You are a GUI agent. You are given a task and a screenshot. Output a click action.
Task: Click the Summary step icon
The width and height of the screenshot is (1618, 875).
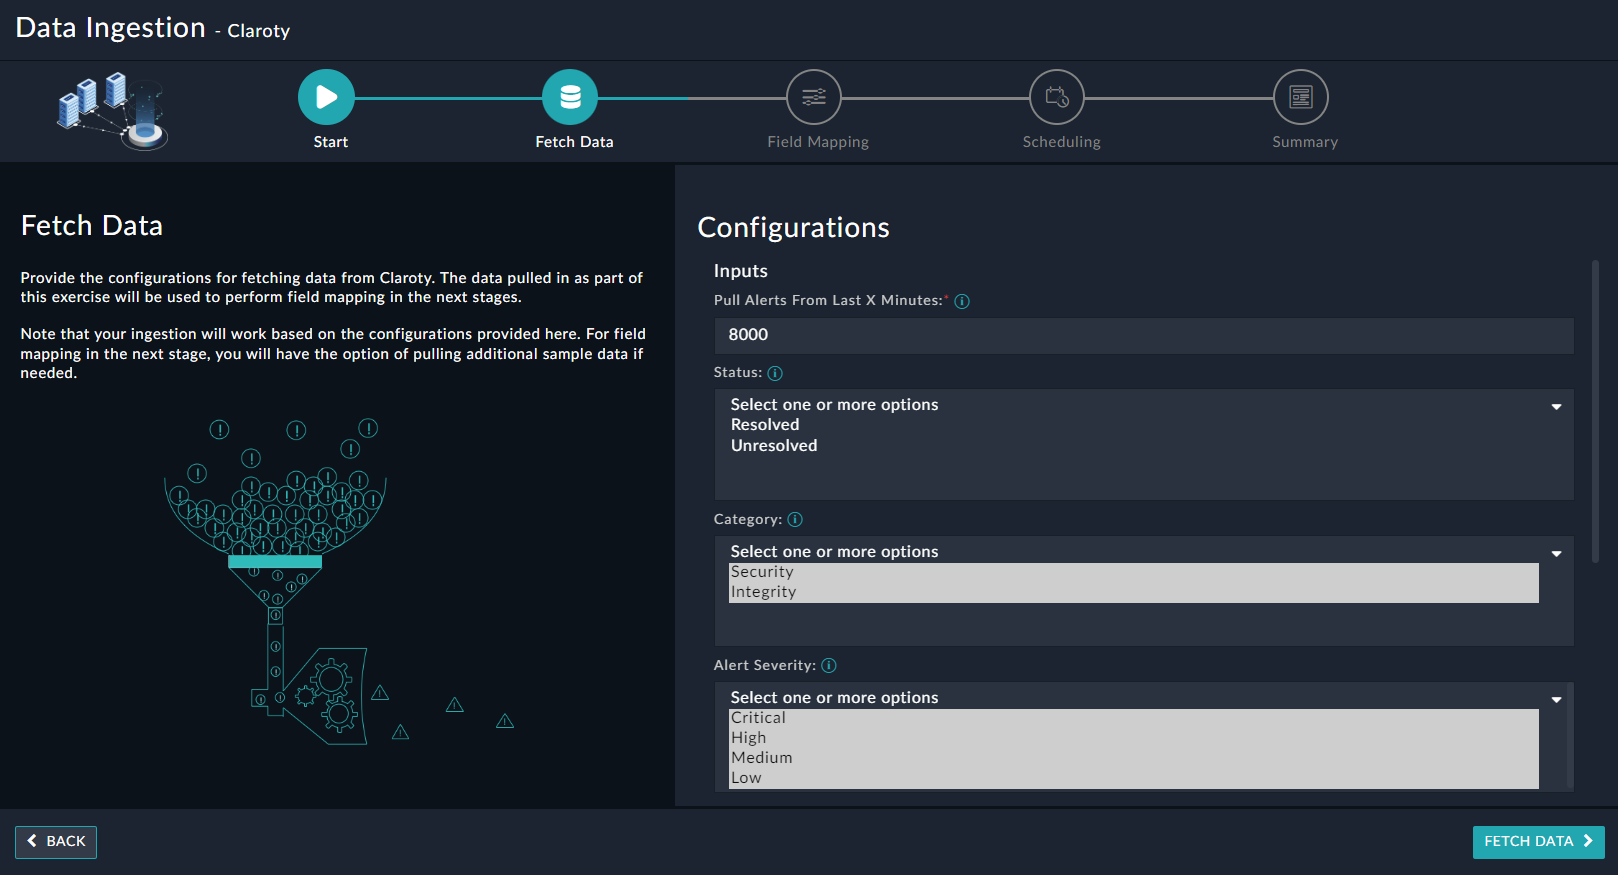click(1301, 97)
